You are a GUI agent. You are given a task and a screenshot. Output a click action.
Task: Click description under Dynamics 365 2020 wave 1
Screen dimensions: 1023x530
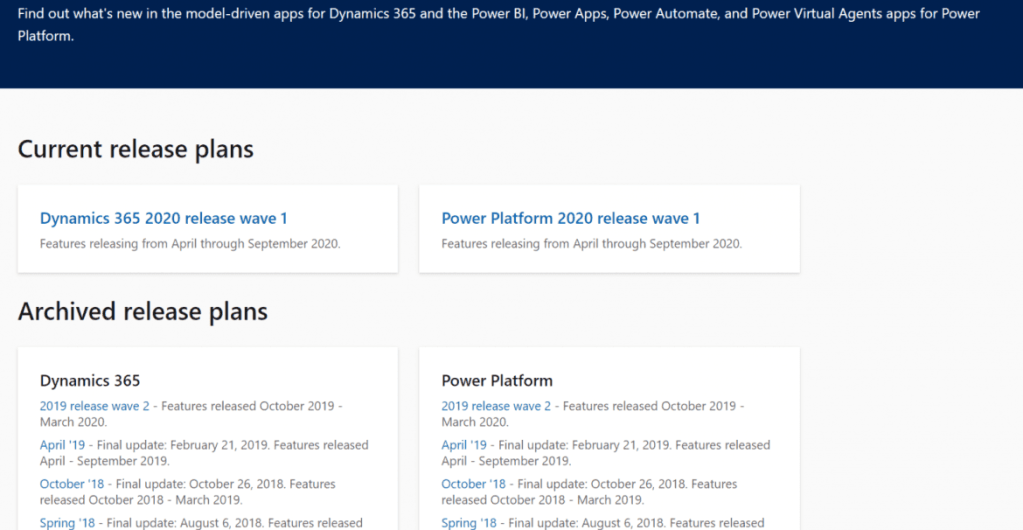coord(190,243)
